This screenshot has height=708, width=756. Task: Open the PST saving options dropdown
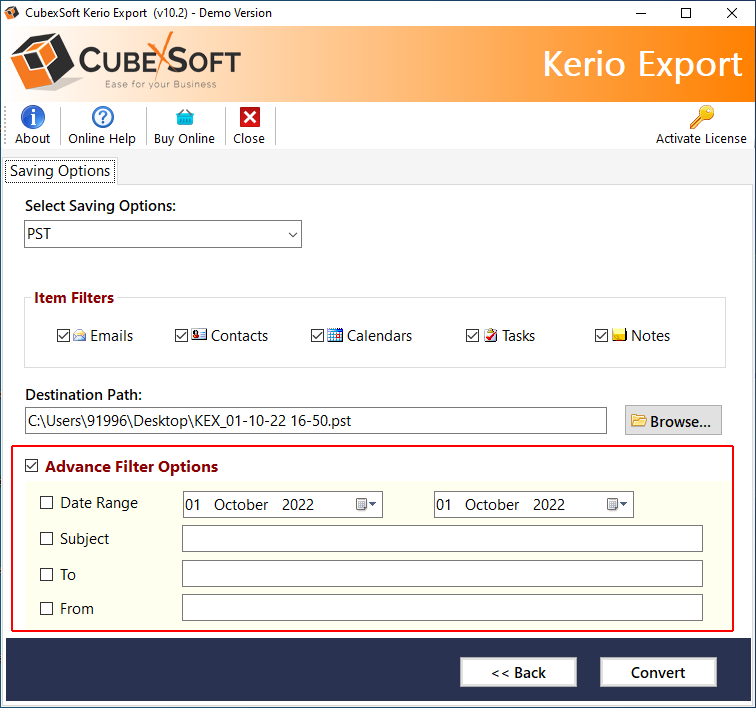163,234
